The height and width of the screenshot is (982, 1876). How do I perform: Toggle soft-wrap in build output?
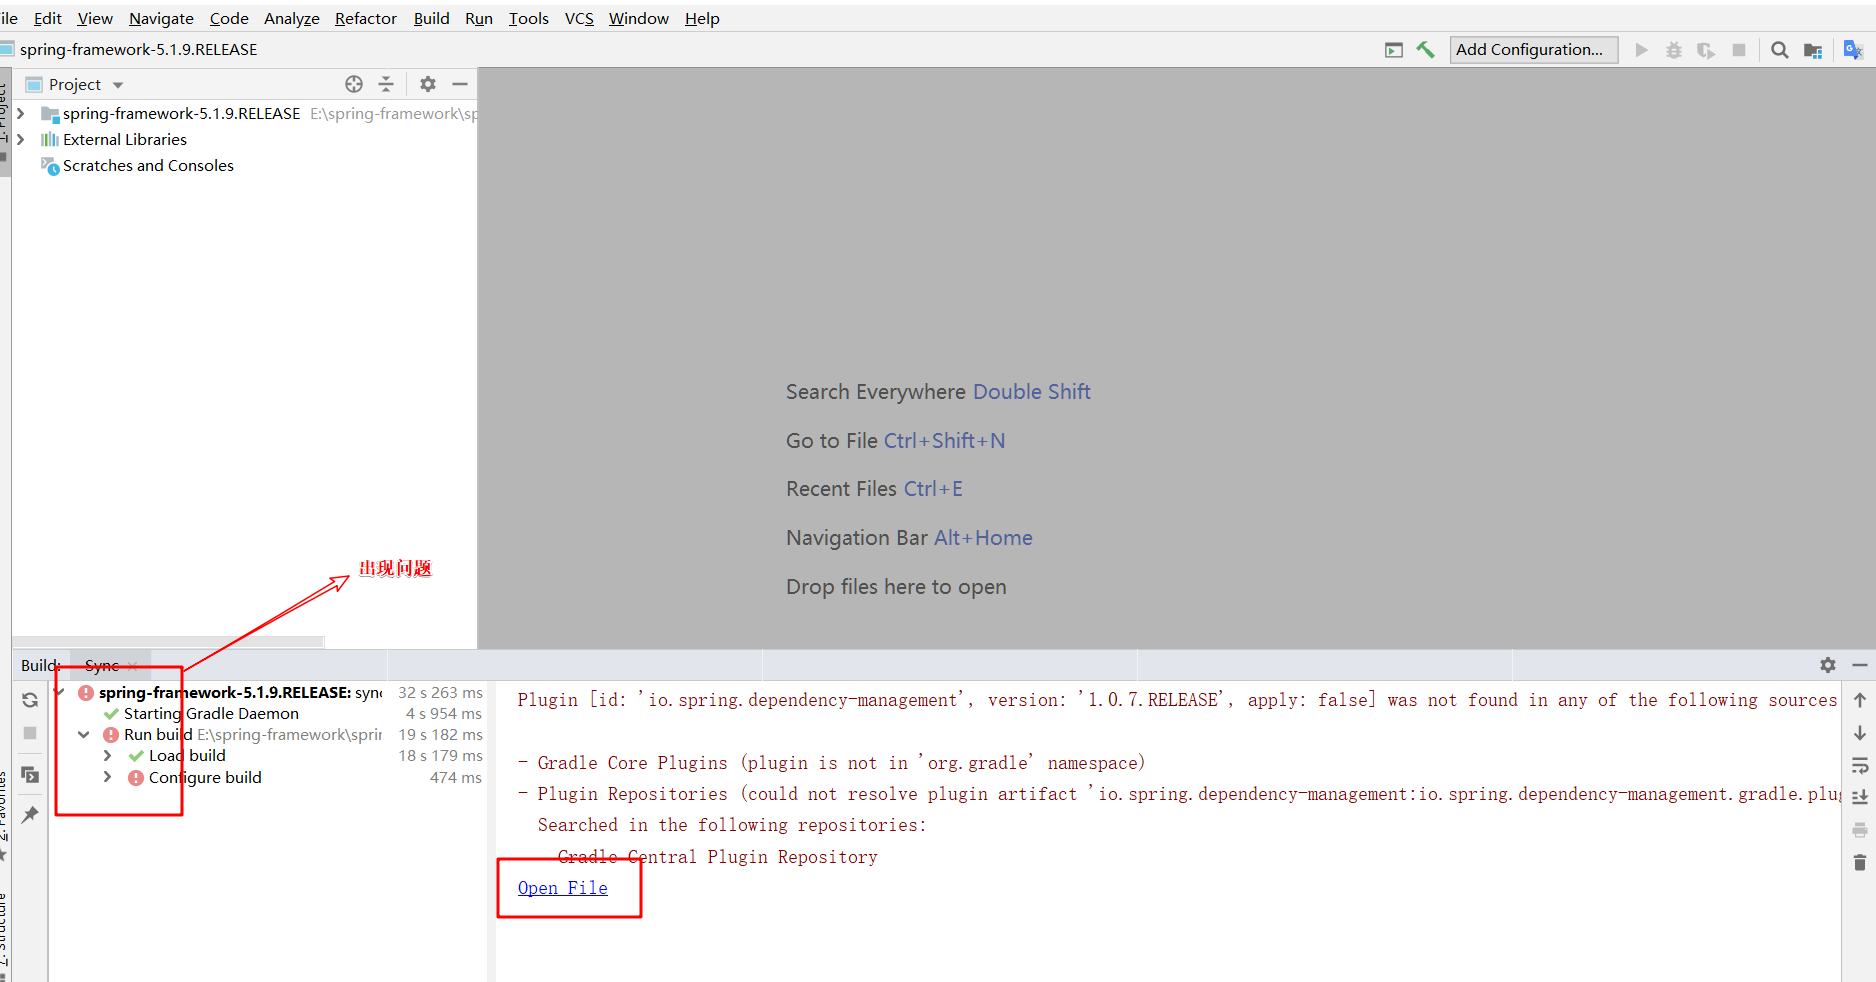pos(1860,766)
